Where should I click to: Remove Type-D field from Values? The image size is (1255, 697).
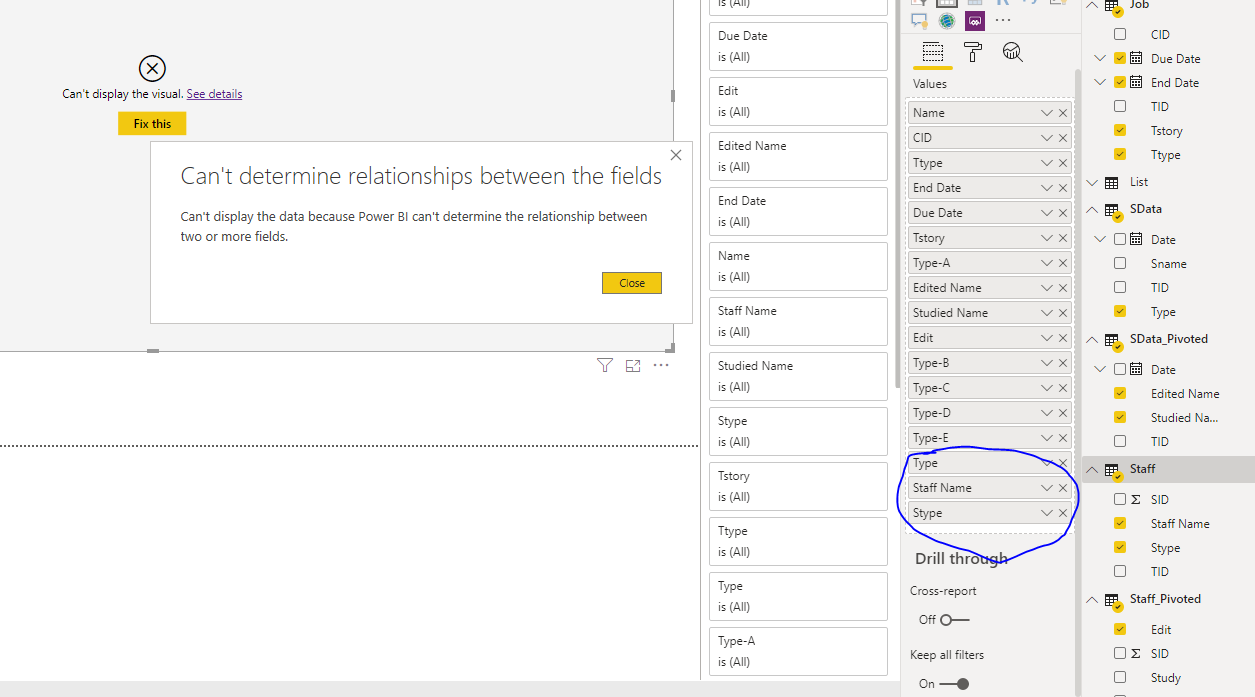[1063, 413]
